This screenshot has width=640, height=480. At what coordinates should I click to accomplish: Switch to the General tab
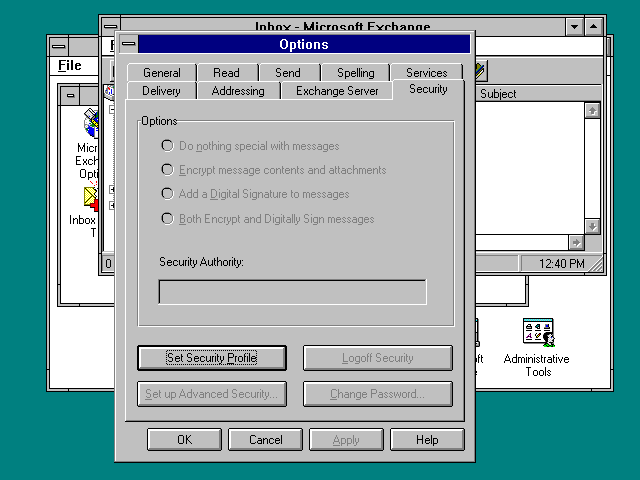coord(162,73)
